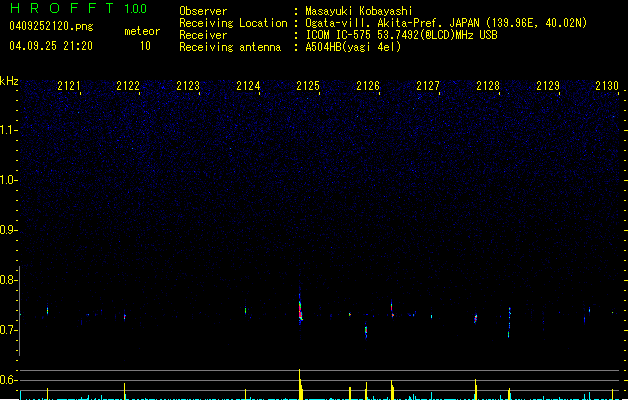Viewport: 629px width, 400px height.
Task: Click the 2130 time marker
Action: coord(607,86)
